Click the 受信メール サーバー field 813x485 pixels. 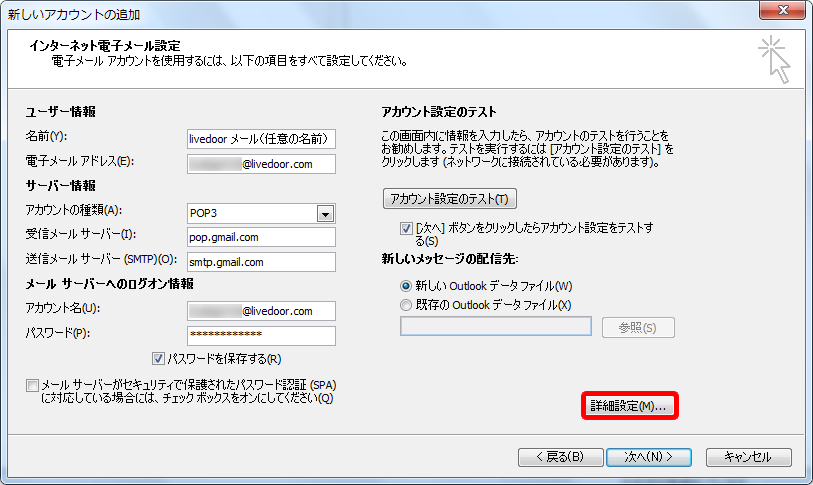coord(261,237)
